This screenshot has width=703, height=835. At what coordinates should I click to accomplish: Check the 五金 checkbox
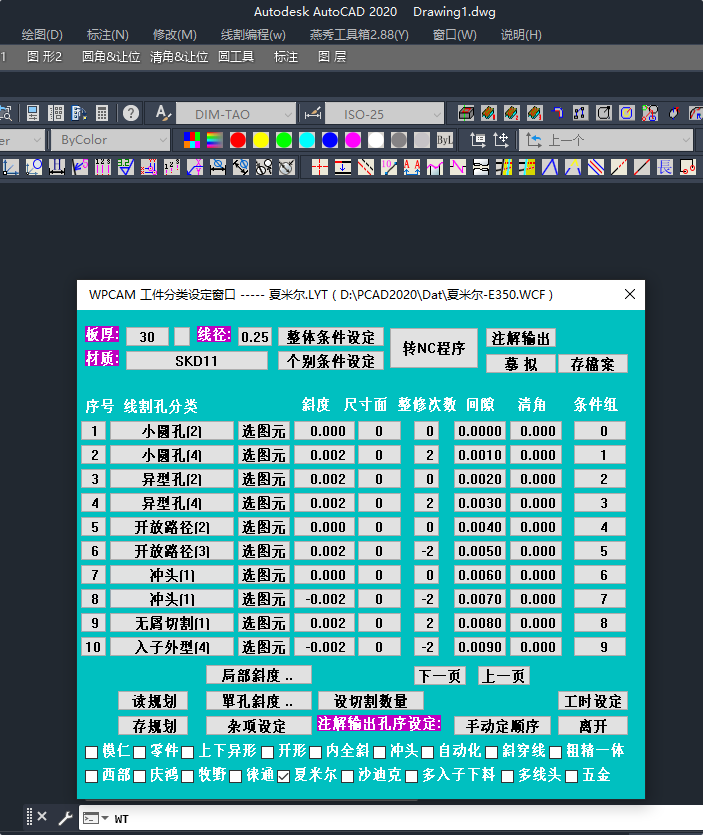coord(571,776)
